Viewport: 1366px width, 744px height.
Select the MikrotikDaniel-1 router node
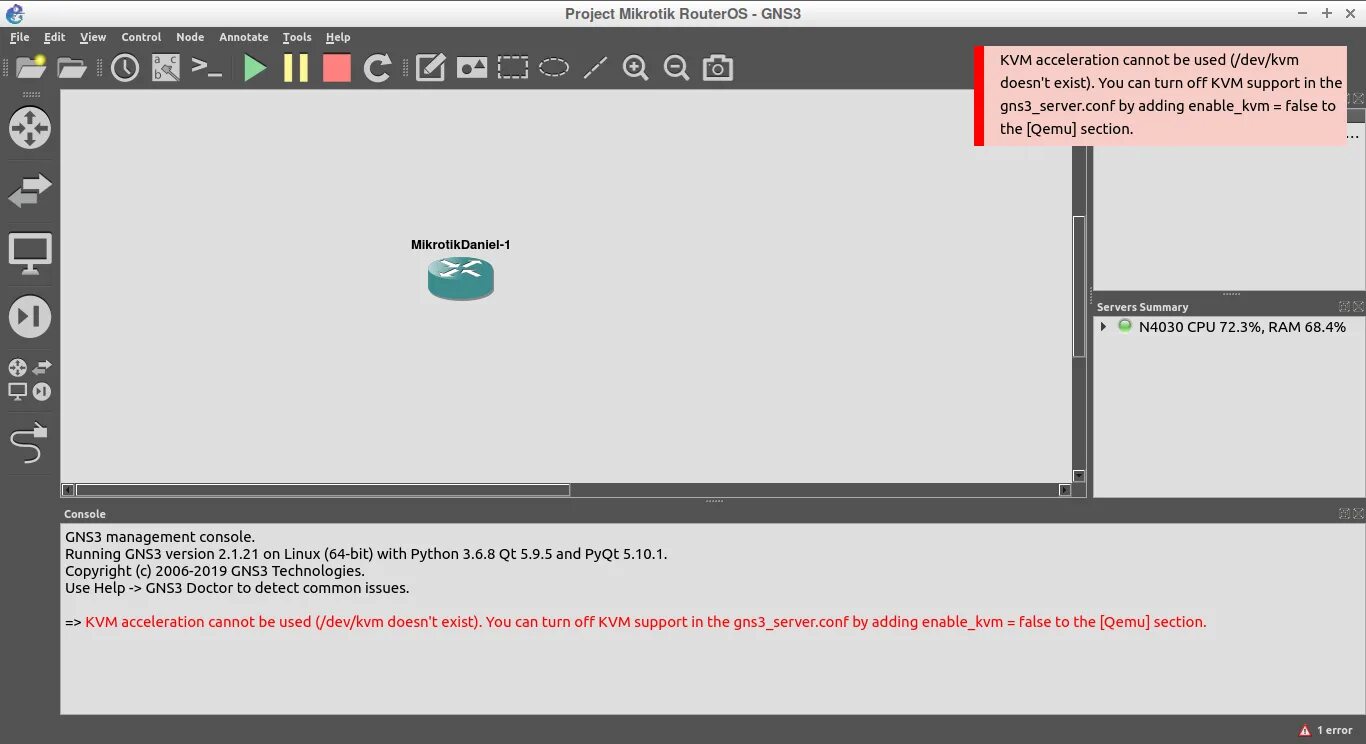click(461, 278)
